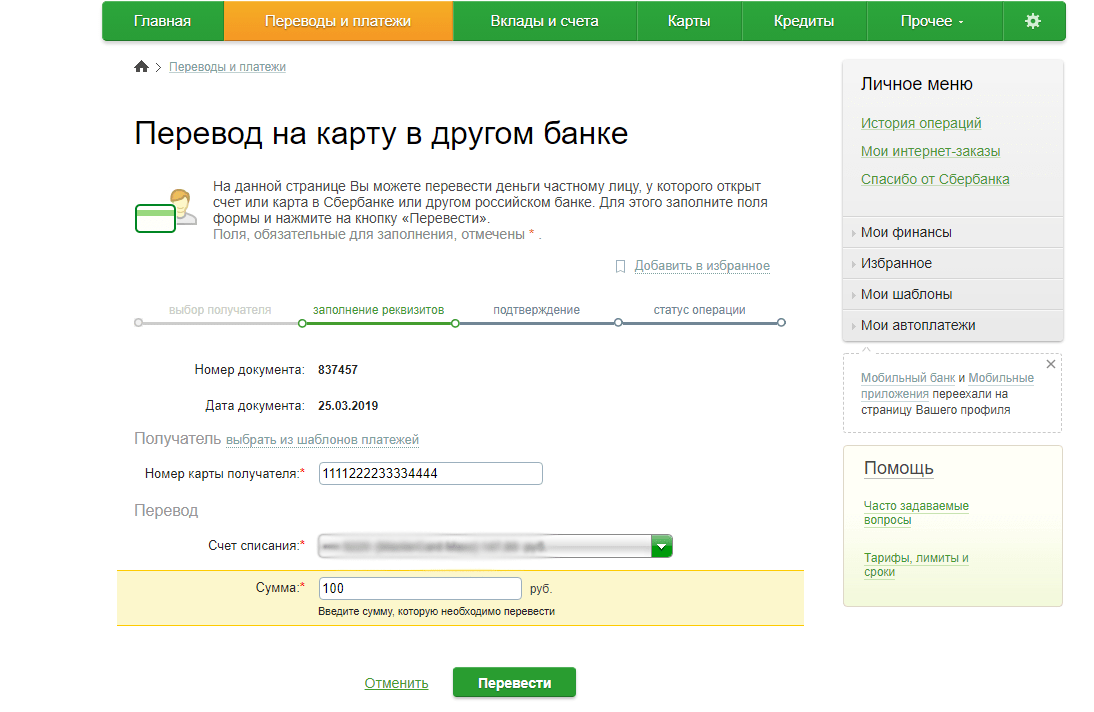Click the home icon in breadcrumb
Viewport: 1094px width, 712px height.
pos(141,67)
